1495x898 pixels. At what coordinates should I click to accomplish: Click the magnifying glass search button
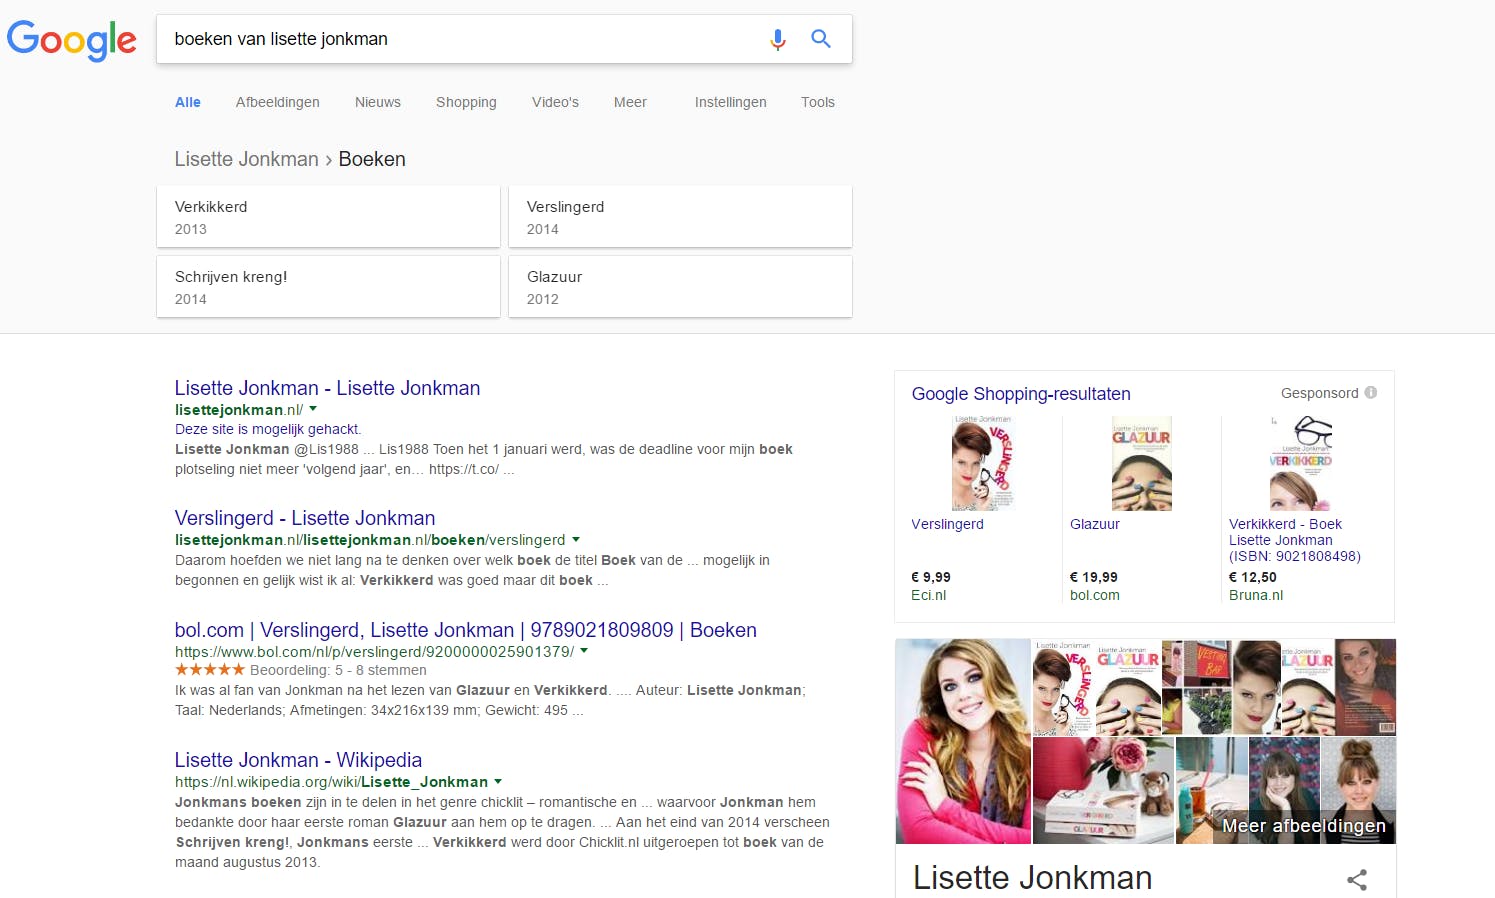pos(821,39)
